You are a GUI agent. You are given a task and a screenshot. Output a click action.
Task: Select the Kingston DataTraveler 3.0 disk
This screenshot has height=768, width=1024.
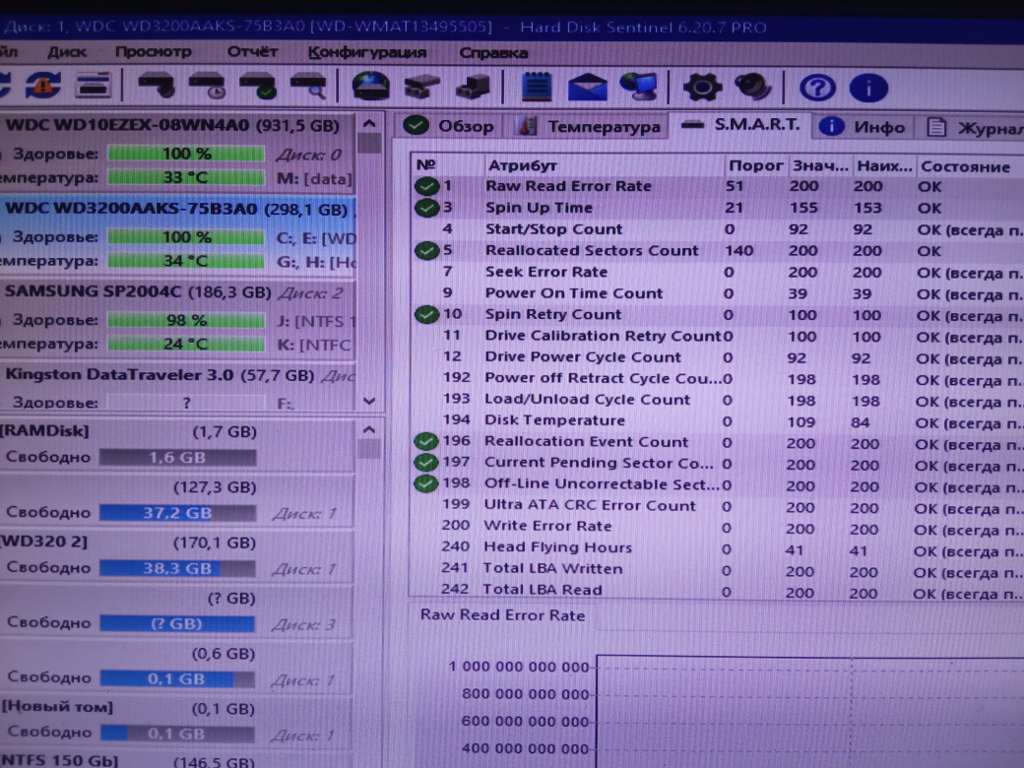coord(178,388)
